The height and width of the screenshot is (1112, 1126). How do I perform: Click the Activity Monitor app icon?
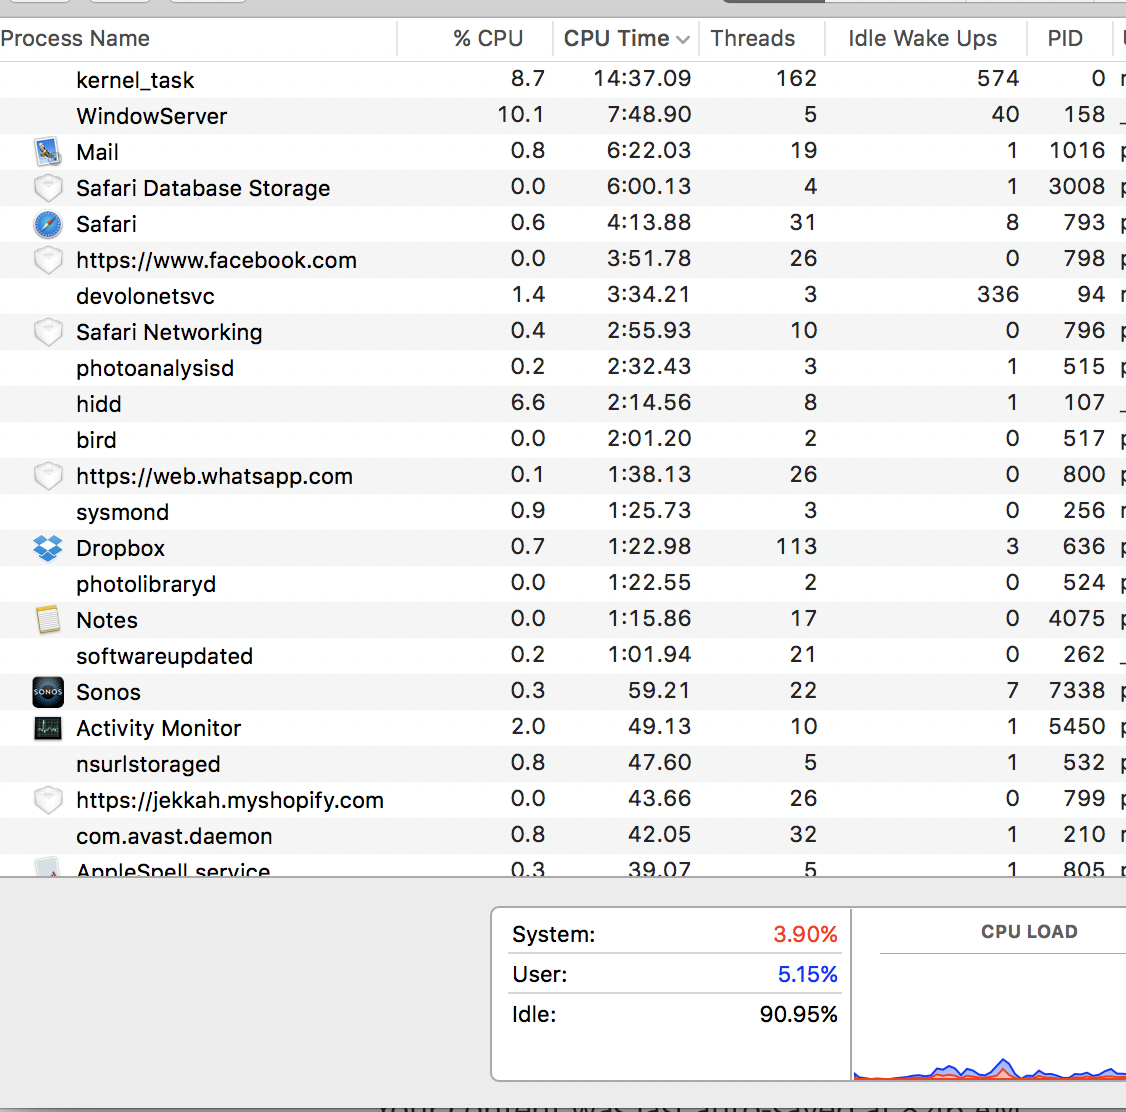[x=47, y=728]
